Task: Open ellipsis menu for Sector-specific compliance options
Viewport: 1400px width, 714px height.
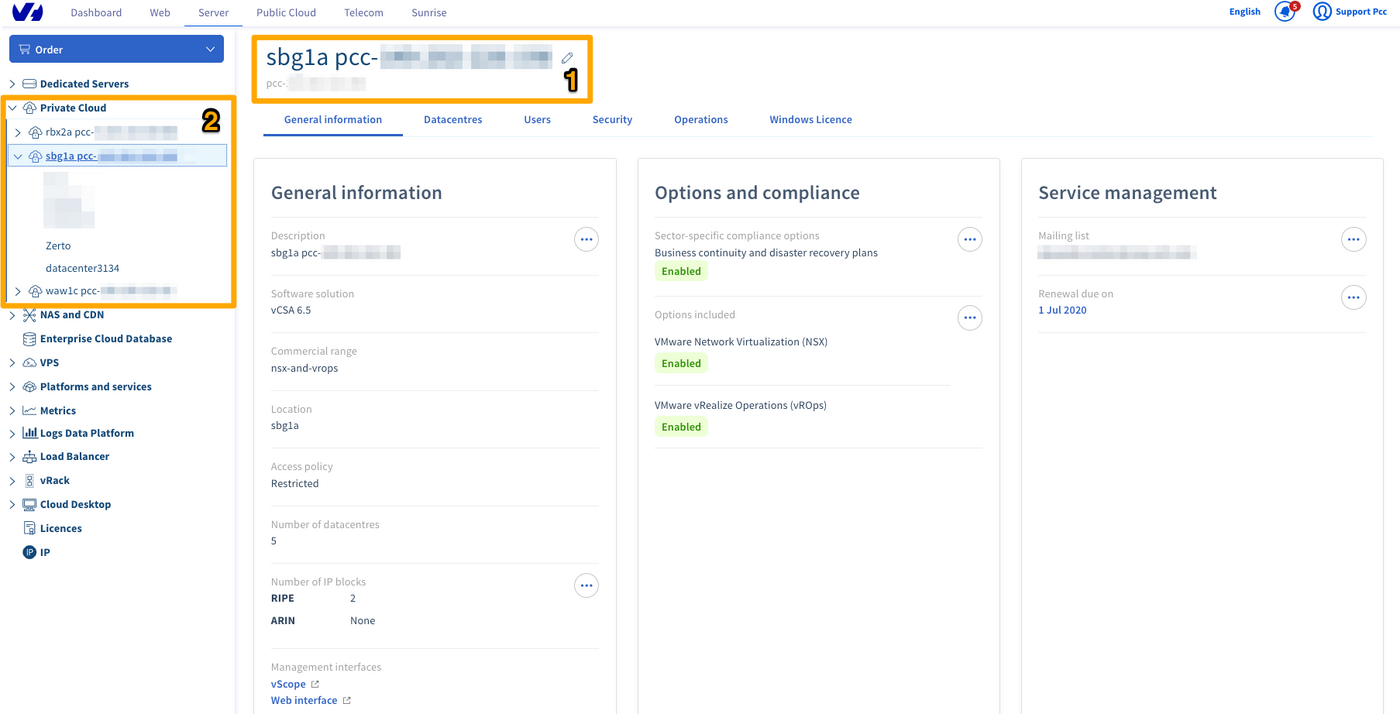Action: (x=969, y=240)
